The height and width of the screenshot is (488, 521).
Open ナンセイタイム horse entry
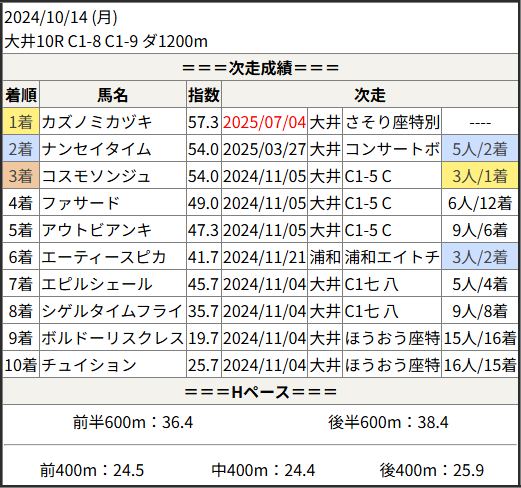pyautogui.click(x=97, y=149)
